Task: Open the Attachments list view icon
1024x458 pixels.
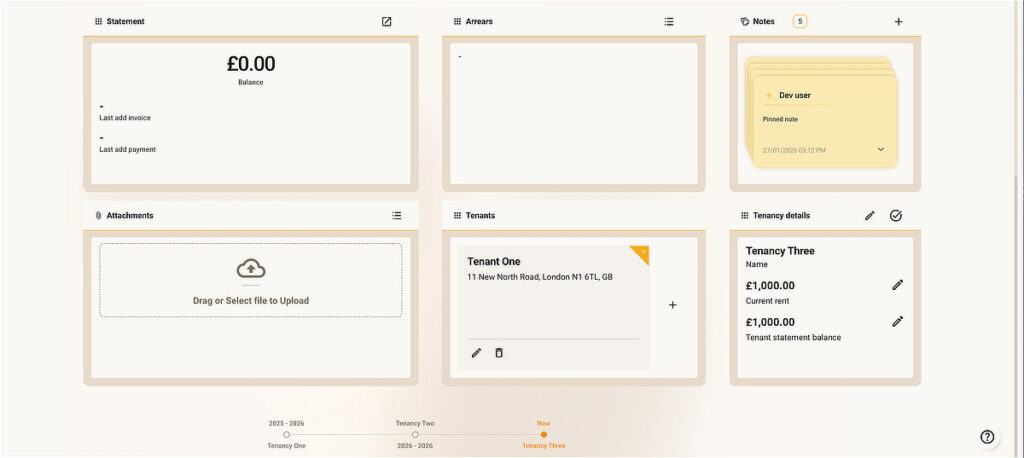Action: tap(397, 215)
